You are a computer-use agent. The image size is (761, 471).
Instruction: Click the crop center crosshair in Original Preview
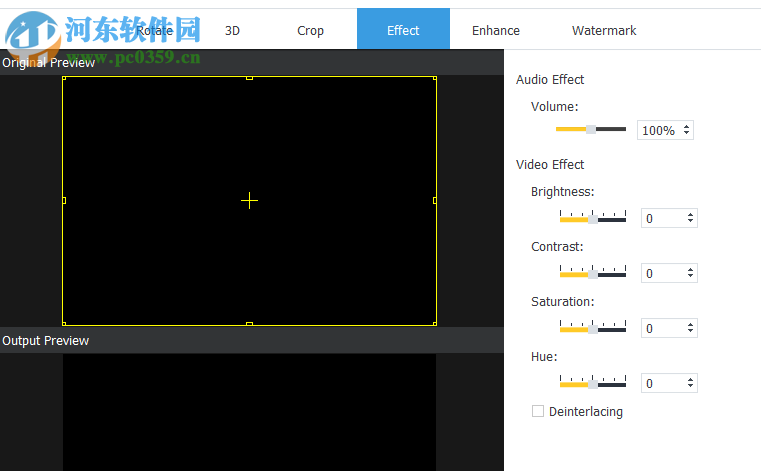pos(249,201)
